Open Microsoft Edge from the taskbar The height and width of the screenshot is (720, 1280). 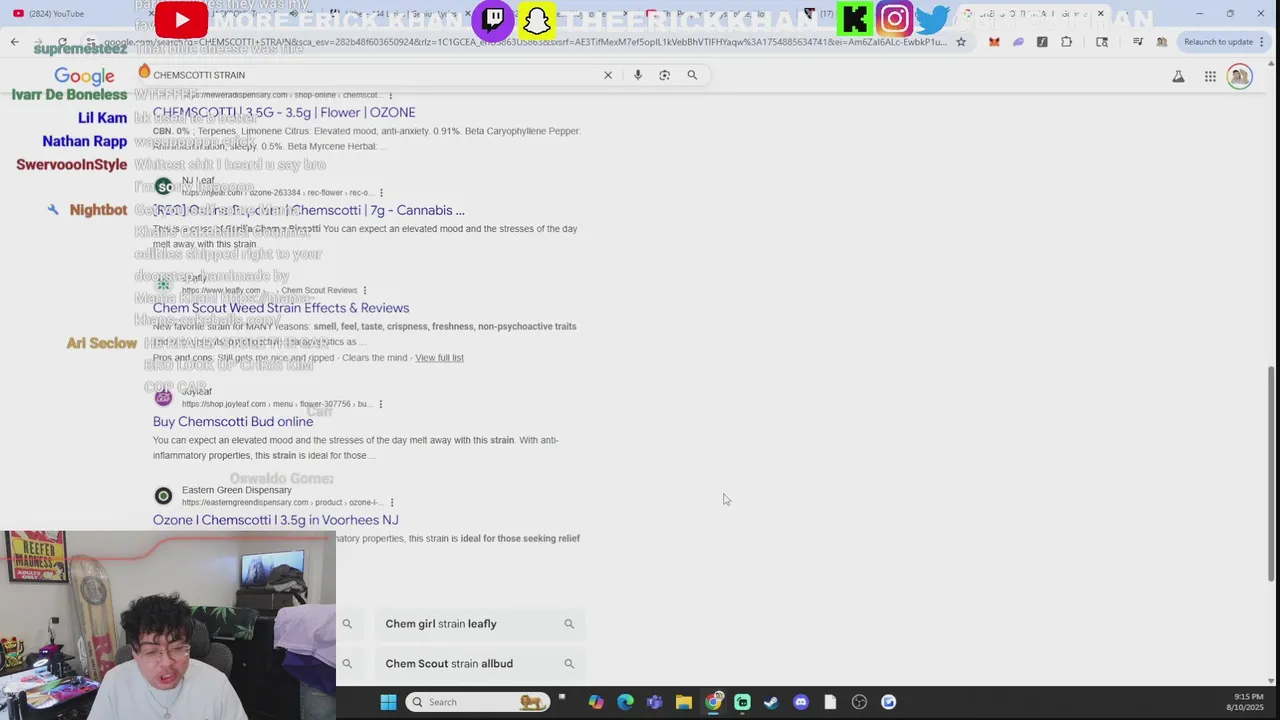click(x=625, y=702)
